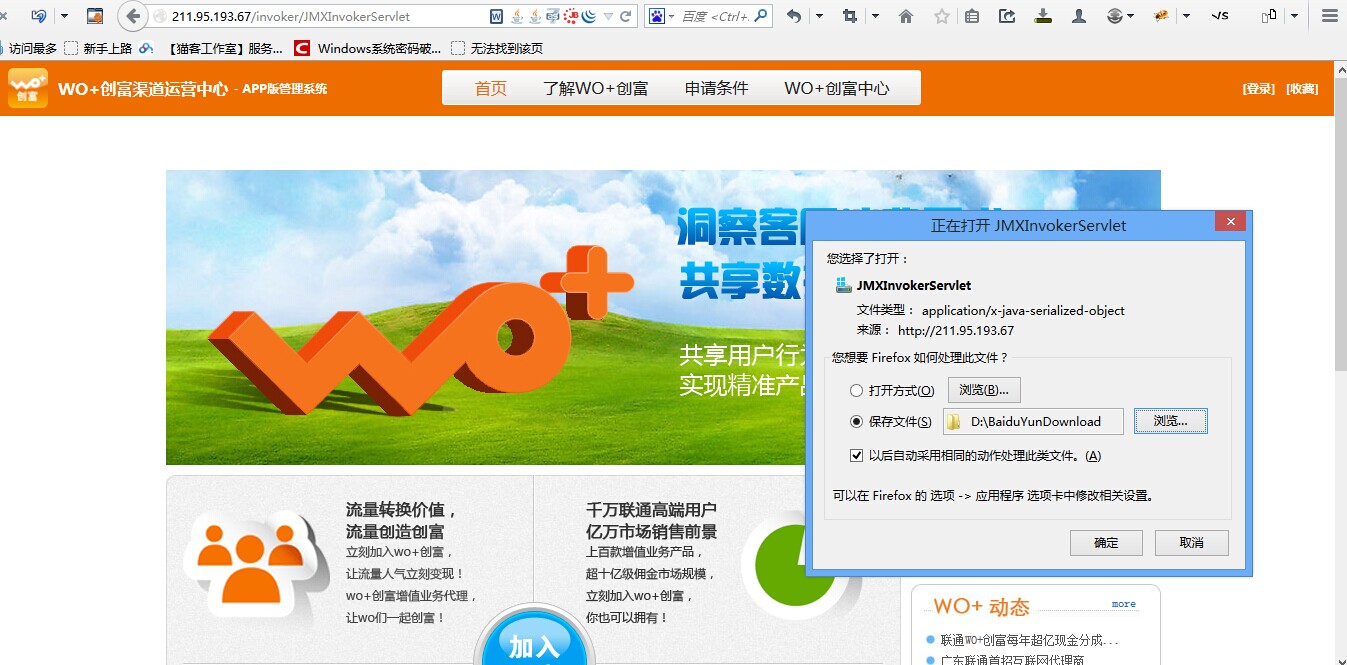The height and width of the screenshot is (665, 1347).
Task: Open dropdown arrow beside globe download icon
Action: pos(1131,16)
